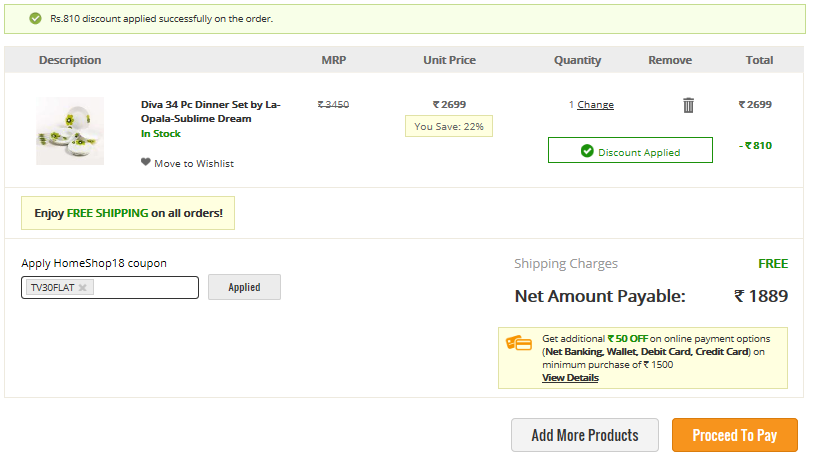This screenshot has height=463, width=824.
Task: Focus the HomeShop18 coupon input field
Action: pyautogui.click(x=110, y=287)
